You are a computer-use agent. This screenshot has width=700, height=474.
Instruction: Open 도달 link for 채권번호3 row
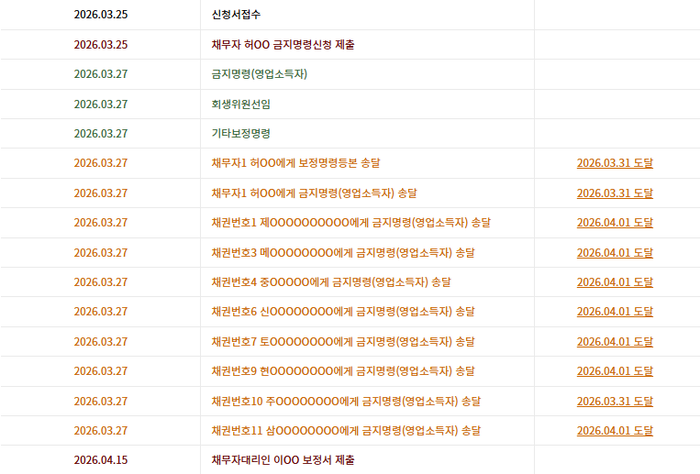click(615, 253)
